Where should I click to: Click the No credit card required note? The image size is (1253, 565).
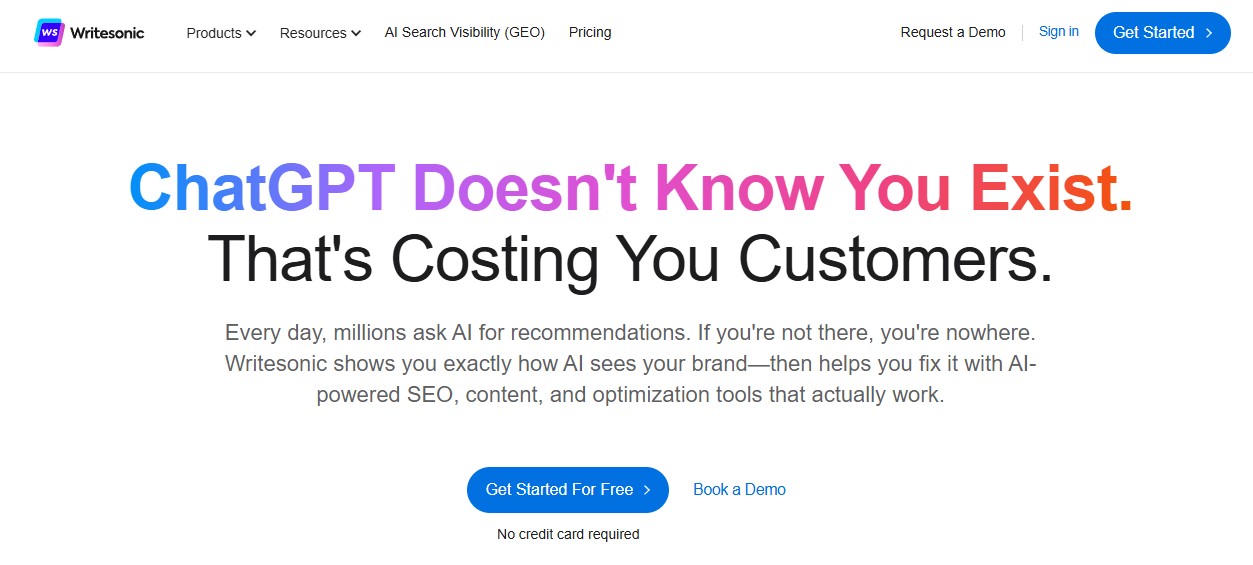coord(568,534)
